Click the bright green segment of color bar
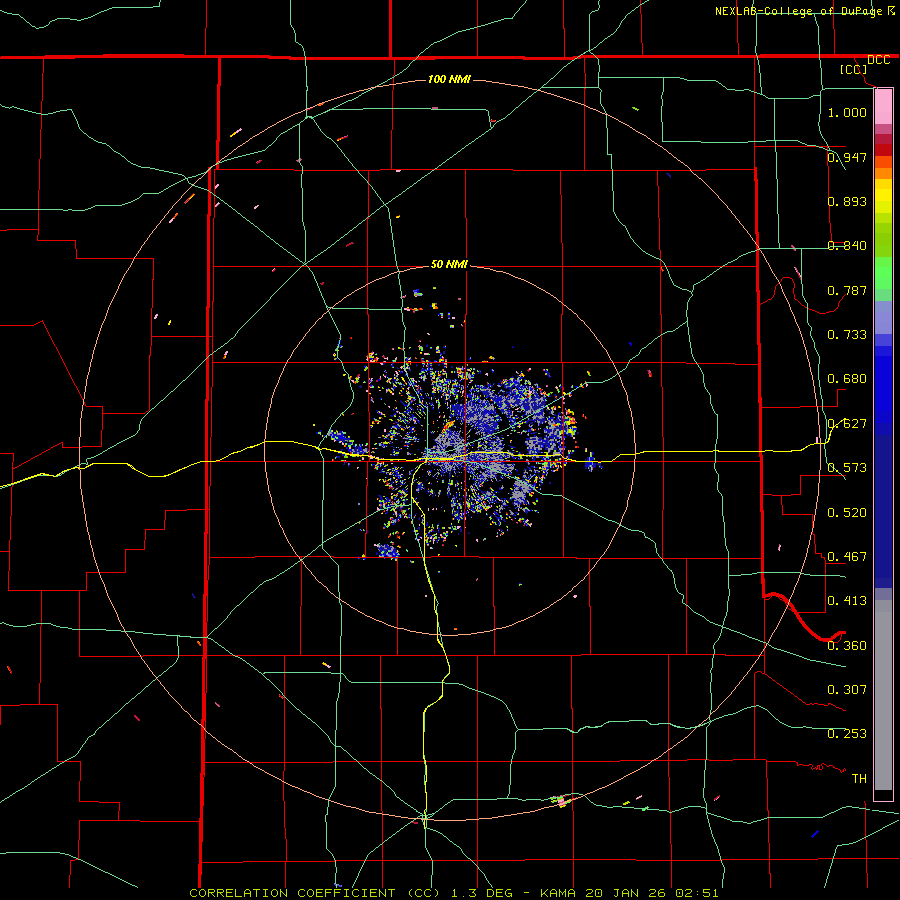900x900 pixels. [883, 273]
